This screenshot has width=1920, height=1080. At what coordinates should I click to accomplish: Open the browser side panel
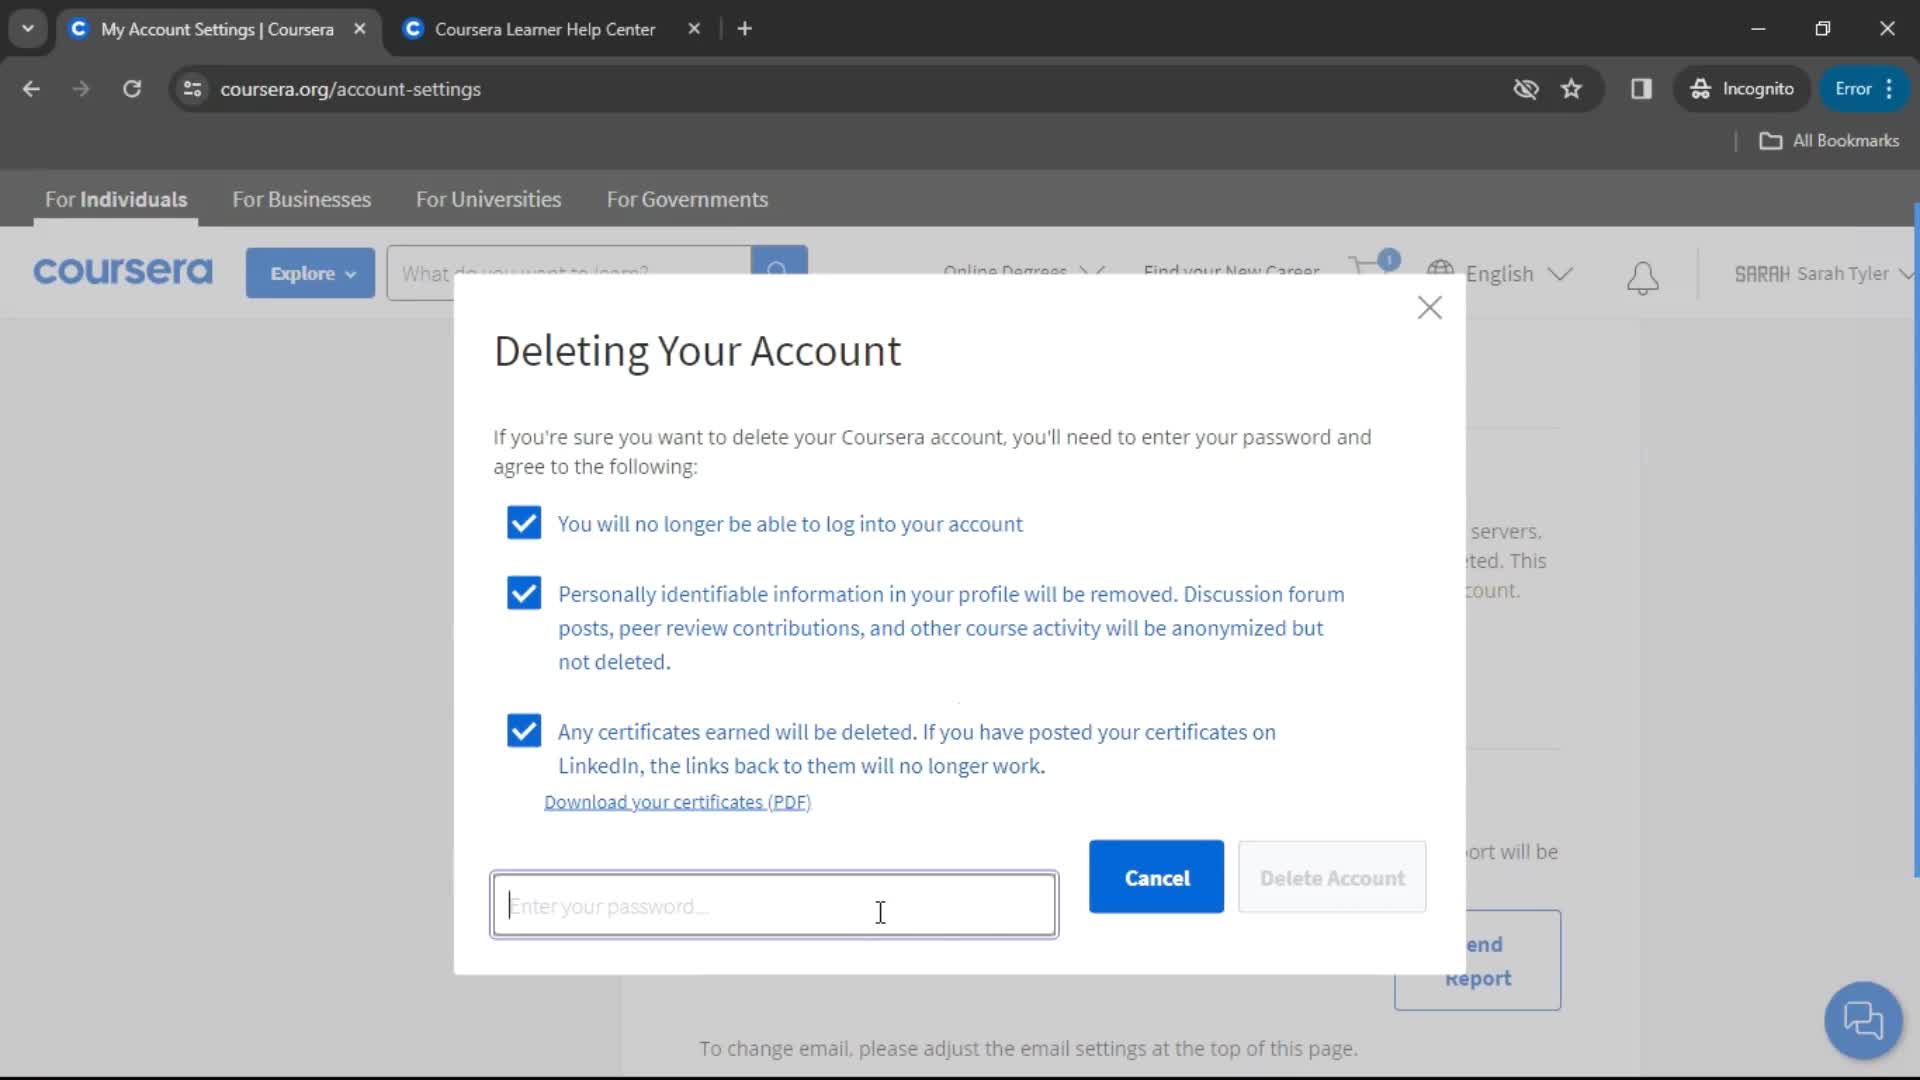click(x=1641, y=89)
